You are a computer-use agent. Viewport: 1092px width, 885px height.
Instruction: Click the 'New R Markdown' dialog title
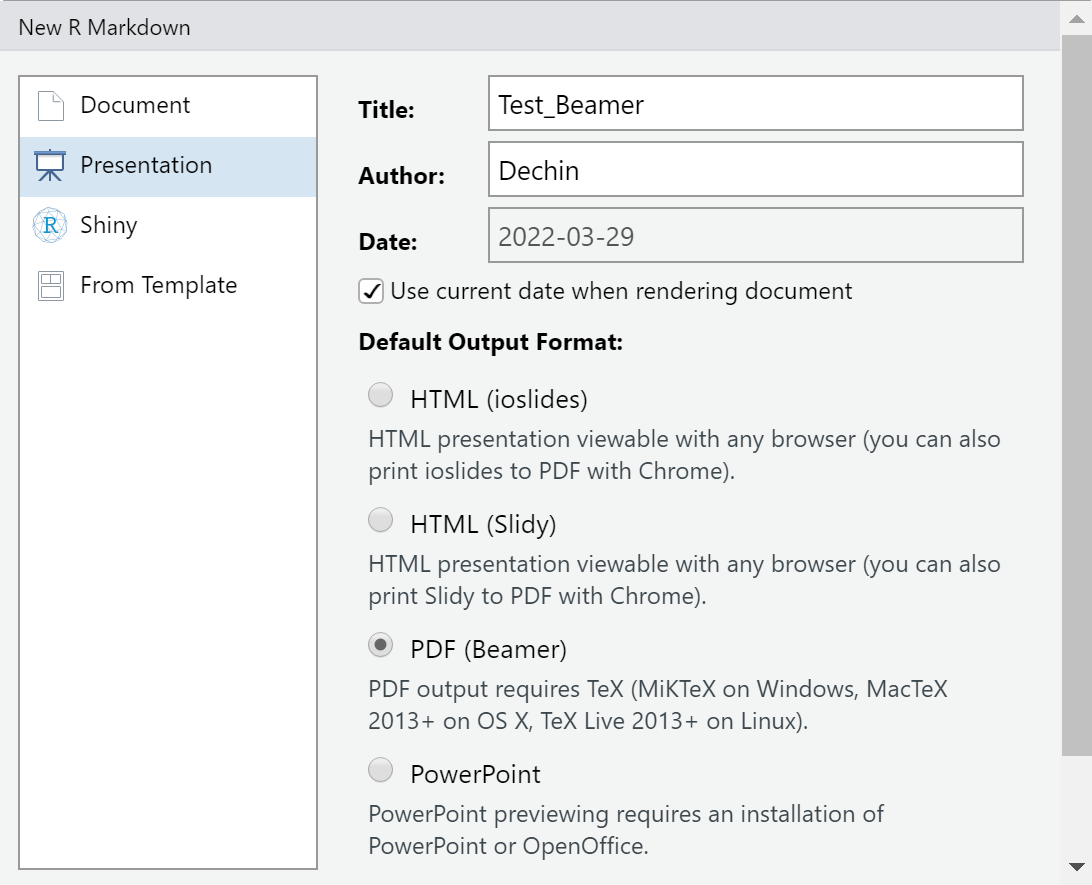coord(104,27)
